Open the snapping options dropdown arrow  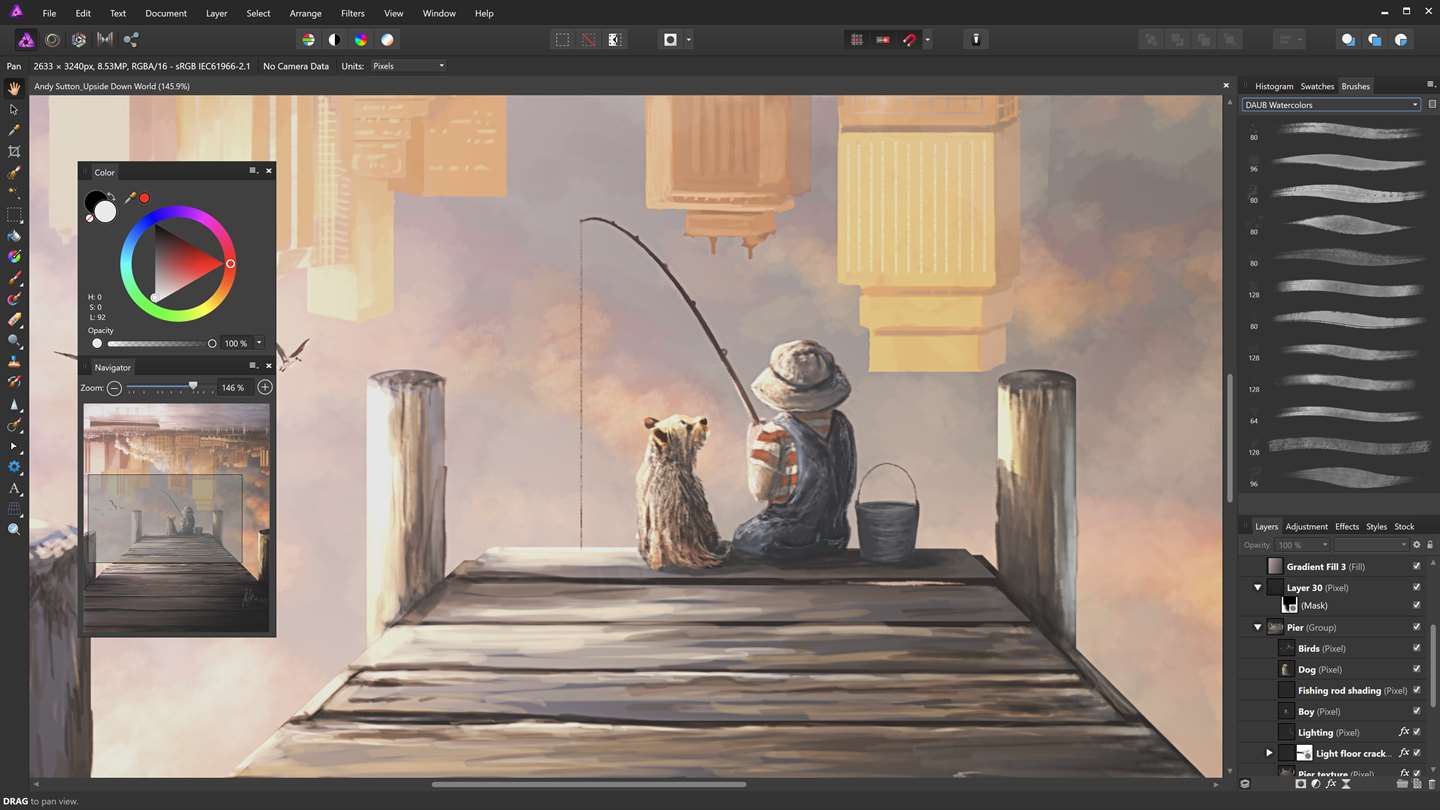[x=927, y=40]
